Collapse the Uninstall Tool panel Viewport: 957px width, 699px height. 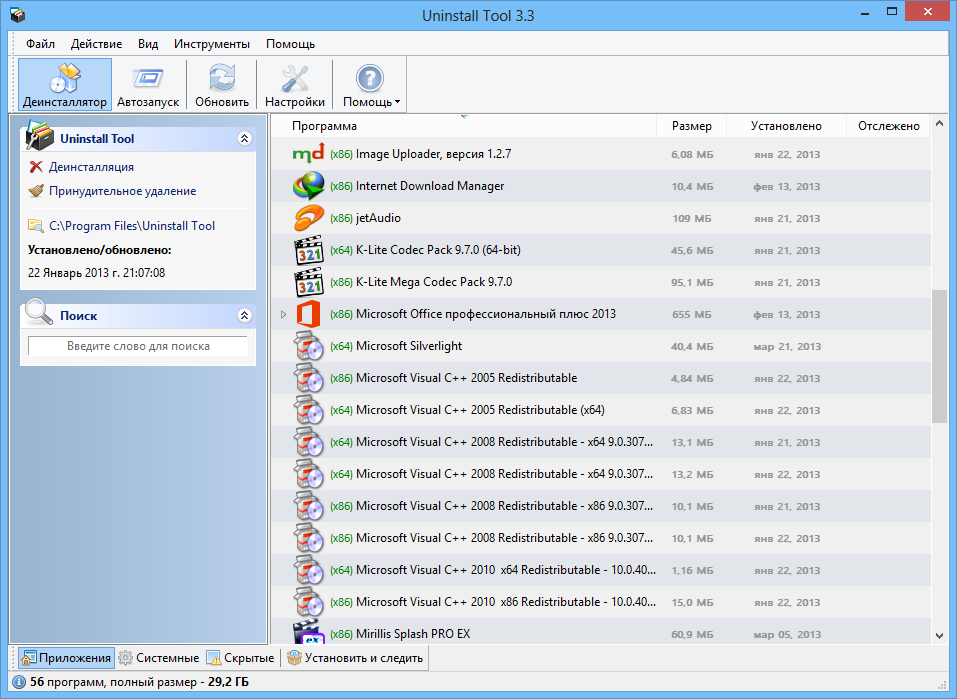pos(244,139)
